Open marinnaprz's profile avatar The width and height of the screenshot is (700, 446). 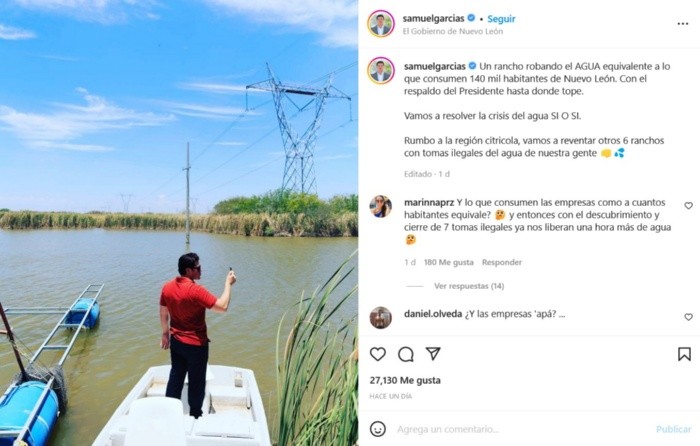click(x=380, y=206)
